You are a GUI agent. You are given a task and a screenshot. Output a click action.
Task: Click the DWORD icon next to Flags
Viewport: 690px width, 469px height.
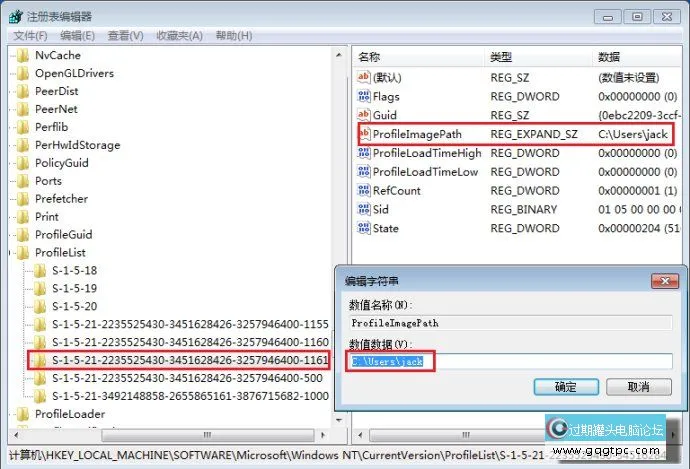click(363, 96)
